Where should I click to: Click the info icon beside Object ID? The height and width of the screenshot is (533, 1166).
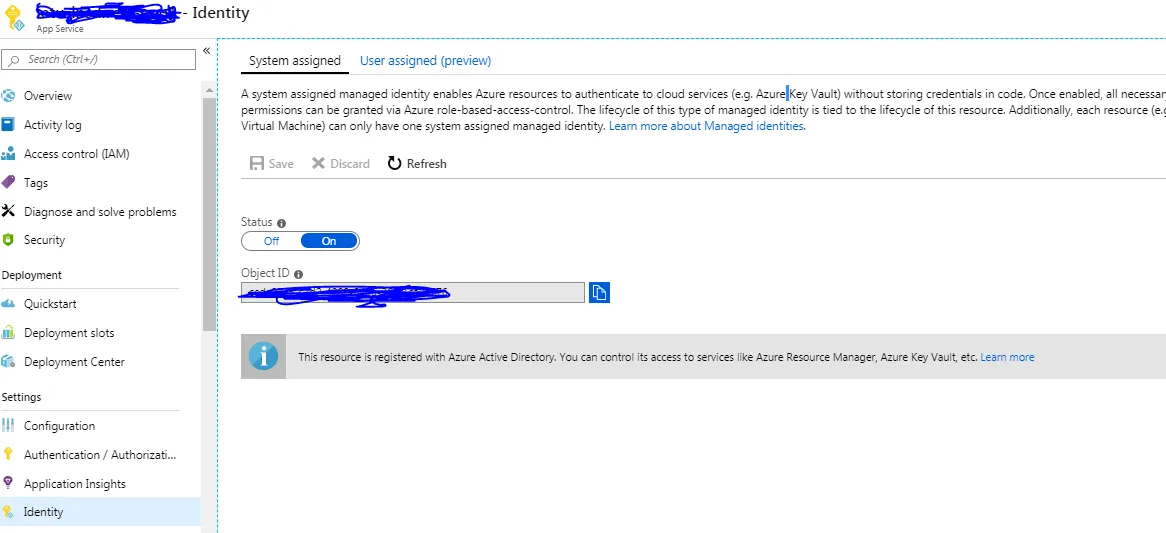(298, 274)
